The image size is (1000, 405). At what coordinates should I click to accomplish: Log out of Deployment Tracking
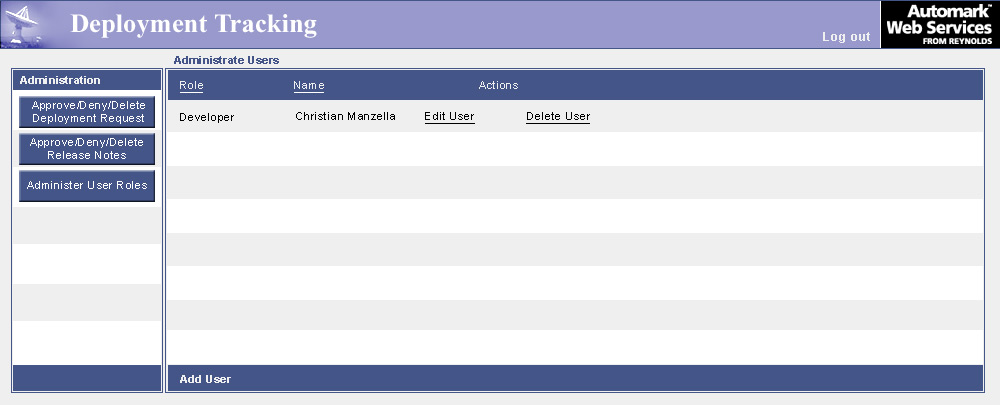click(x=846, y=36)
